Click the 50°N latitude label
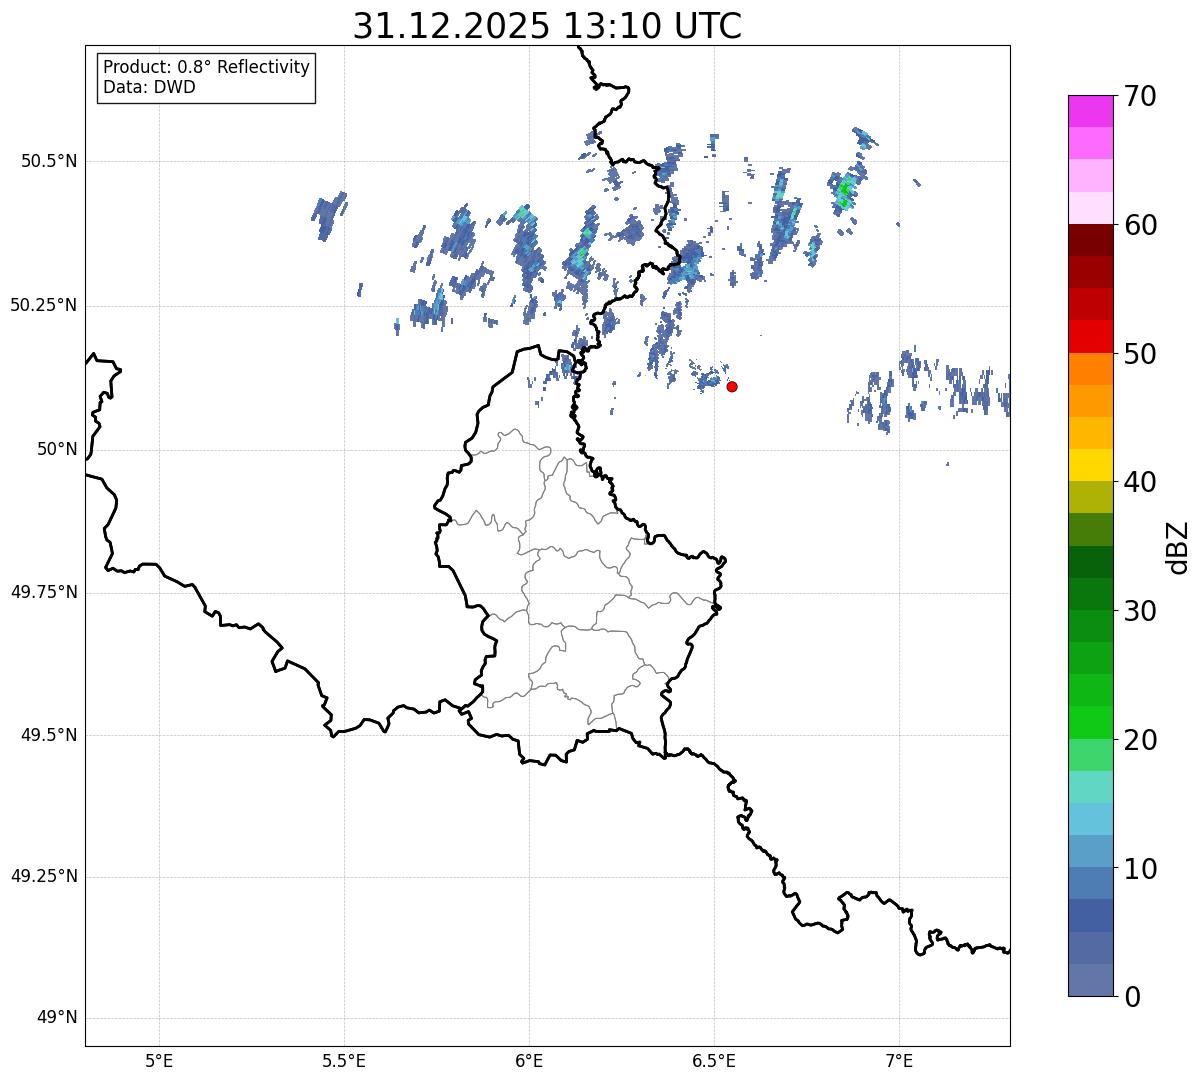This screenshot has height=1081, width=1202. tap(57, 449)
